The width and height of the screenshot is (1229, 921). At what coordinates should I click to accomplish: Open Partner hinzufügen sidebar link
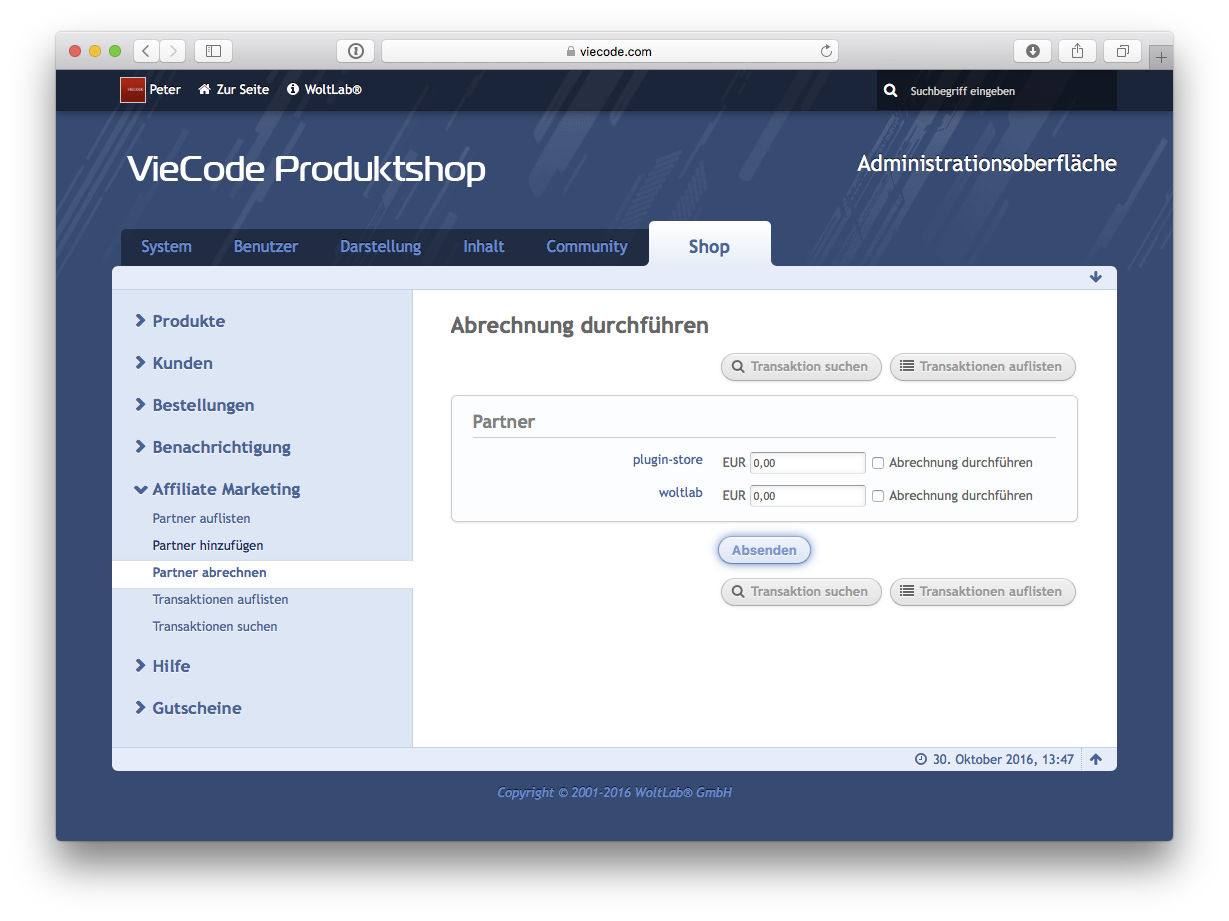(208, 546)
